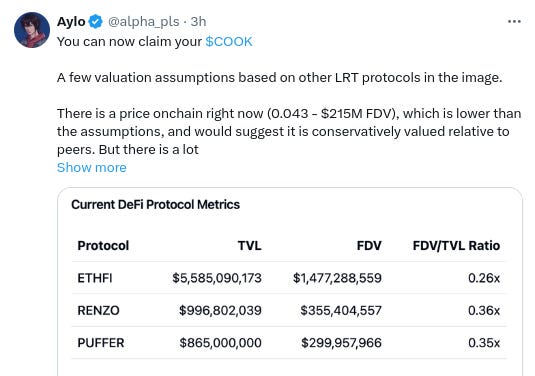Screen dimensions: 535x376
Task: Click the blue verified badge
Action: click(x=96, y=22)
